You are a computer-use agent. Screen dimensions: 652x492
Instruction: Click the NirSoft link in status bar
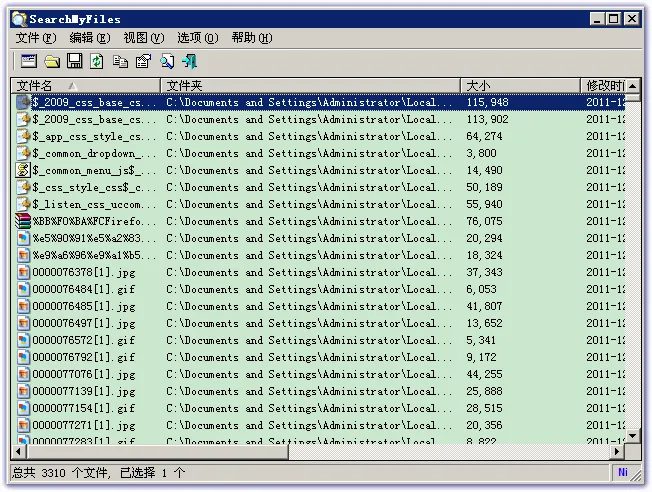[622, 472]
